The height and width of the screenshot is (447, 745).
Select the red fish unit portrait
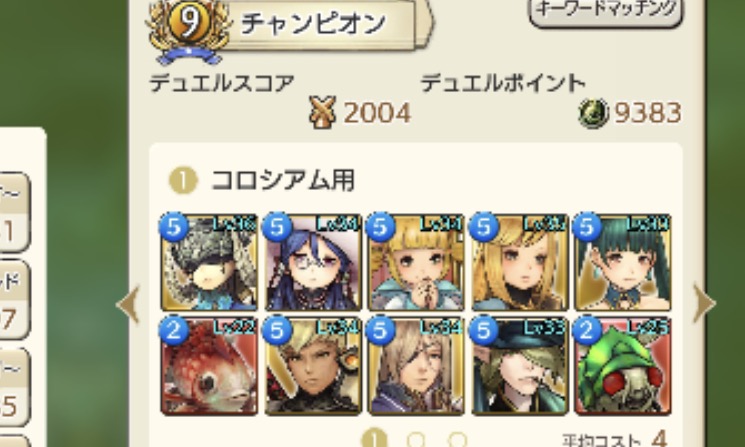(209, 366)
